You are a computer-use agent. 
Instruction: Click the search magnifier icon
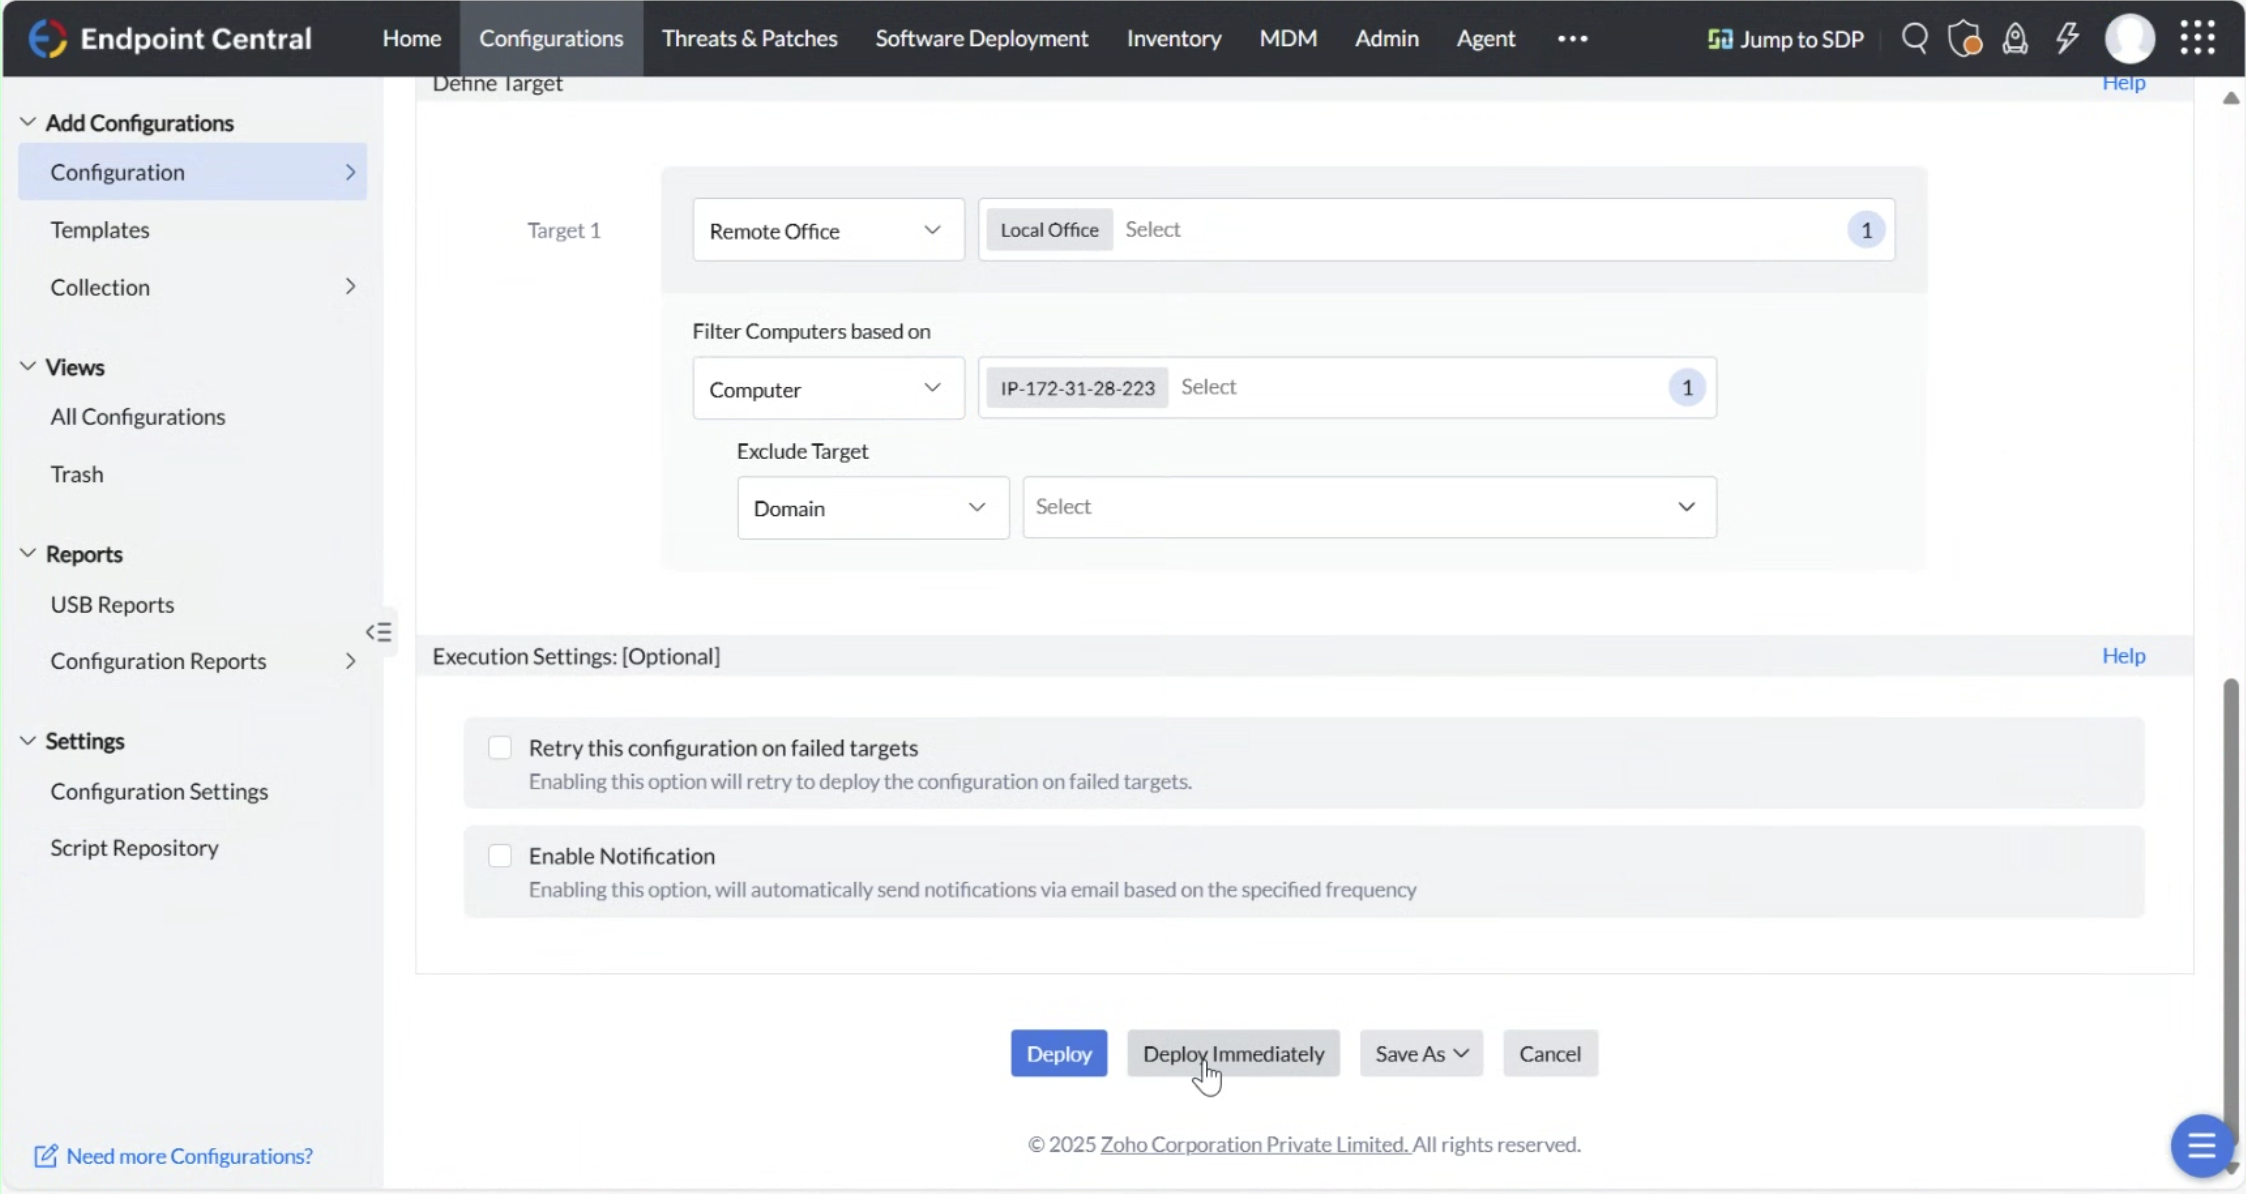coord(1914,38)
